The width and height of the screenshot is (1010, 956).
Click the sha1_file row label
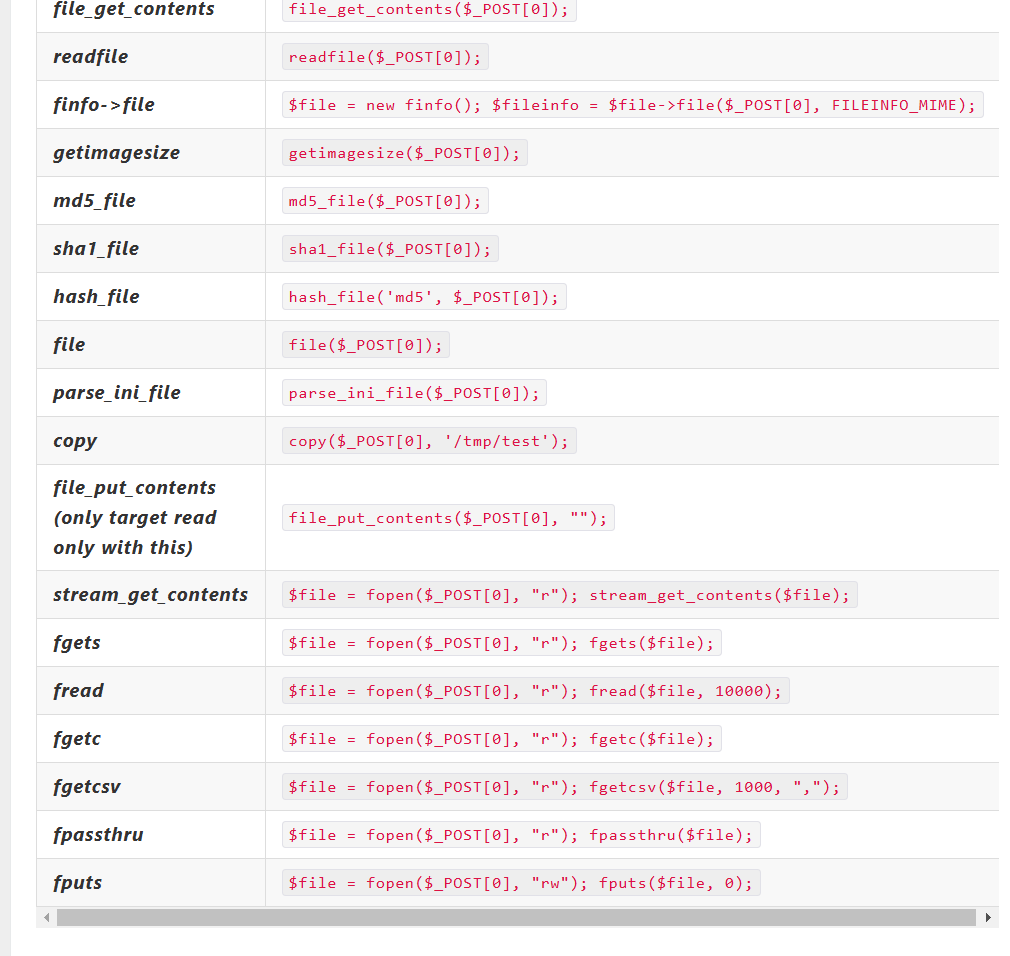coord(96,249)
